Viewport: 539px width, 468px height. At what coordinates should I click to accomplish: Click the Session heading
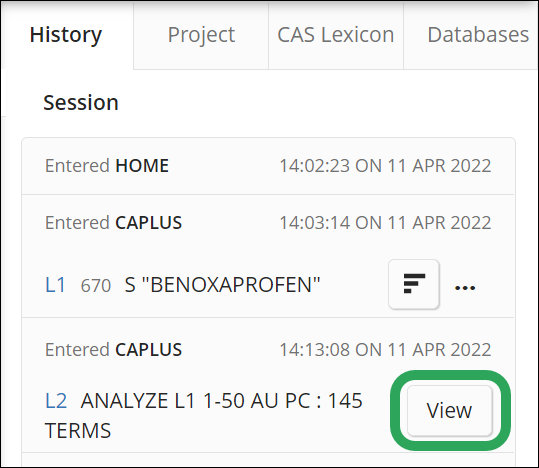[81, 102]
